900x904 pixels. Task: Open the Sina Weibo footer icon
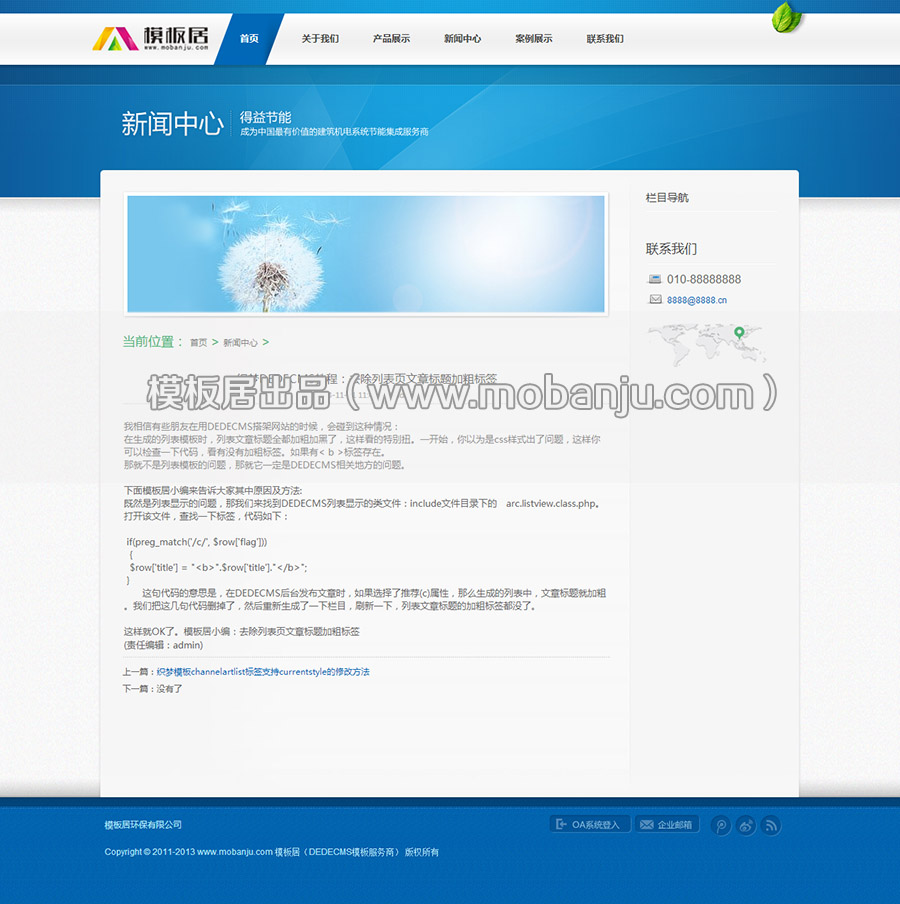coord(746,825)
